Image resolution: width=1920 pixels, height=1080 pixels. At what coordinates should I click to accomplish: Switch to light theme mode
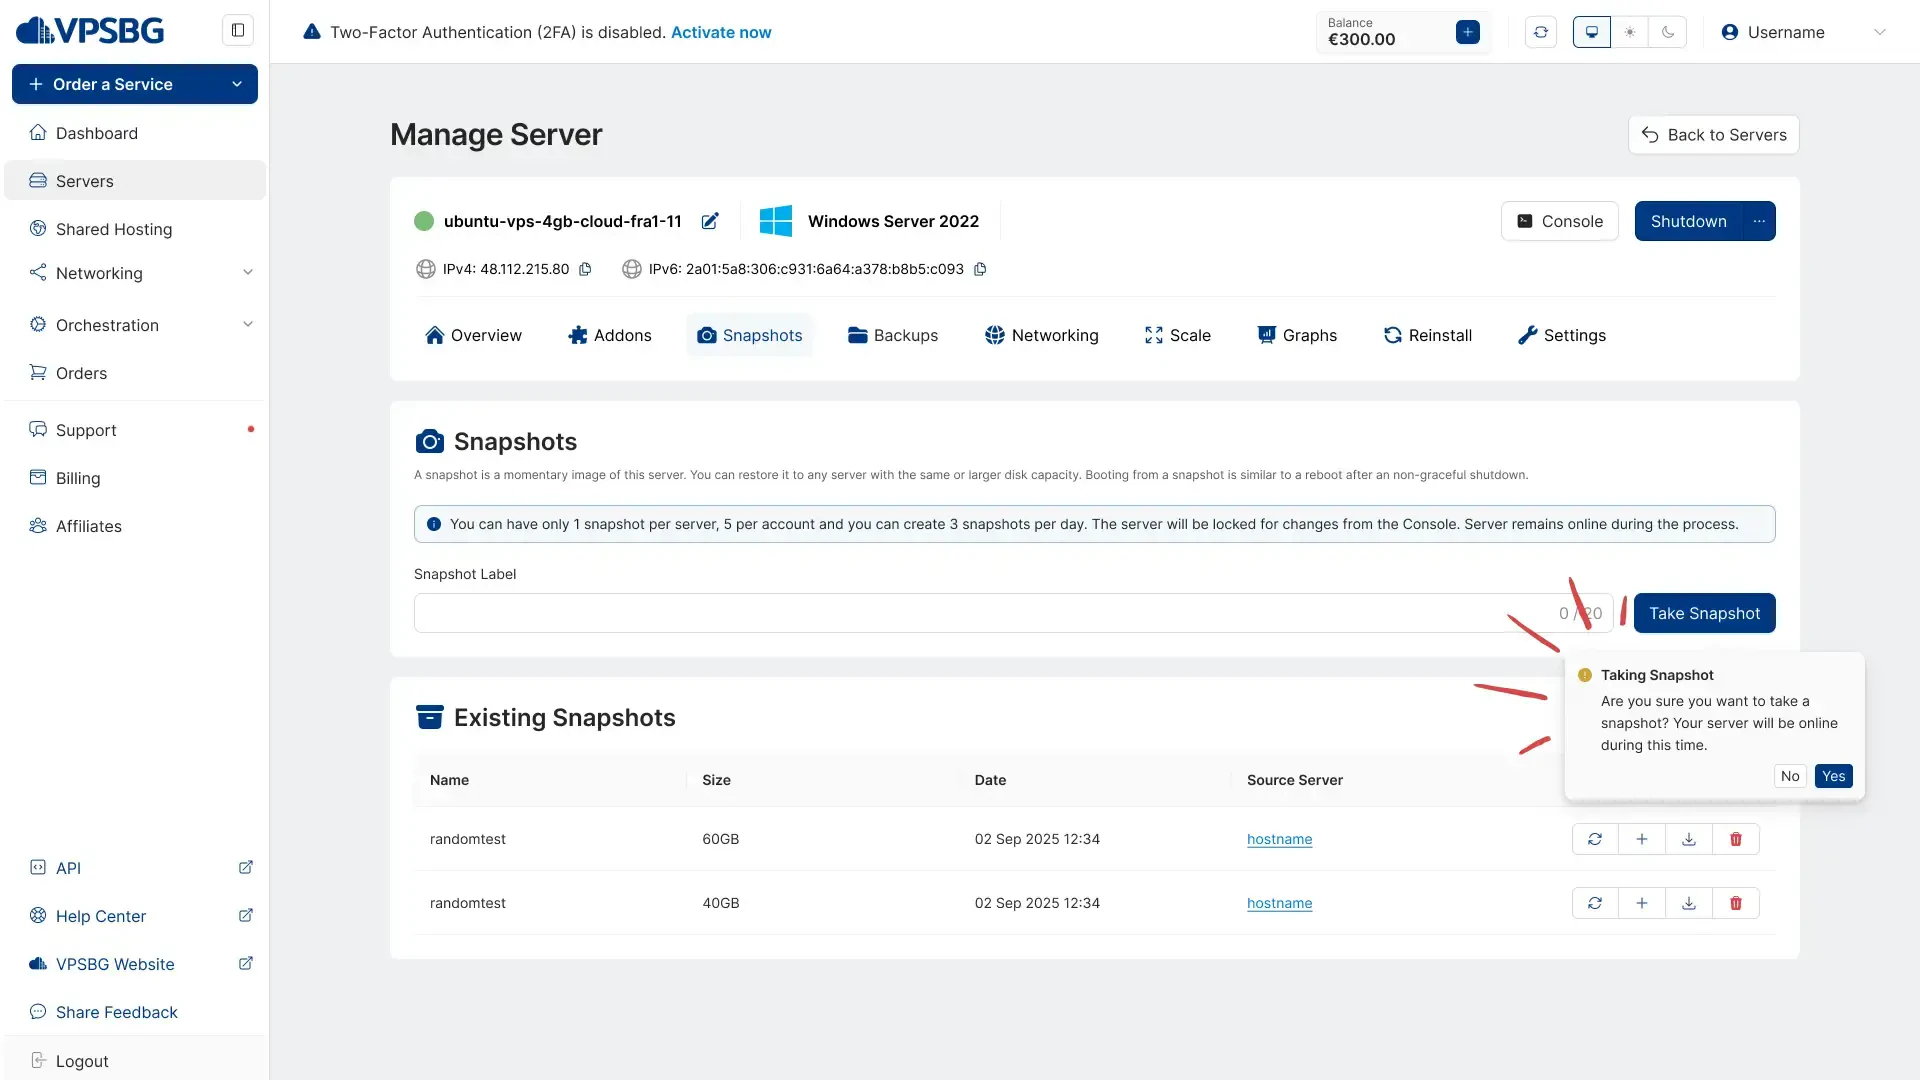[x=1629, y=32]
